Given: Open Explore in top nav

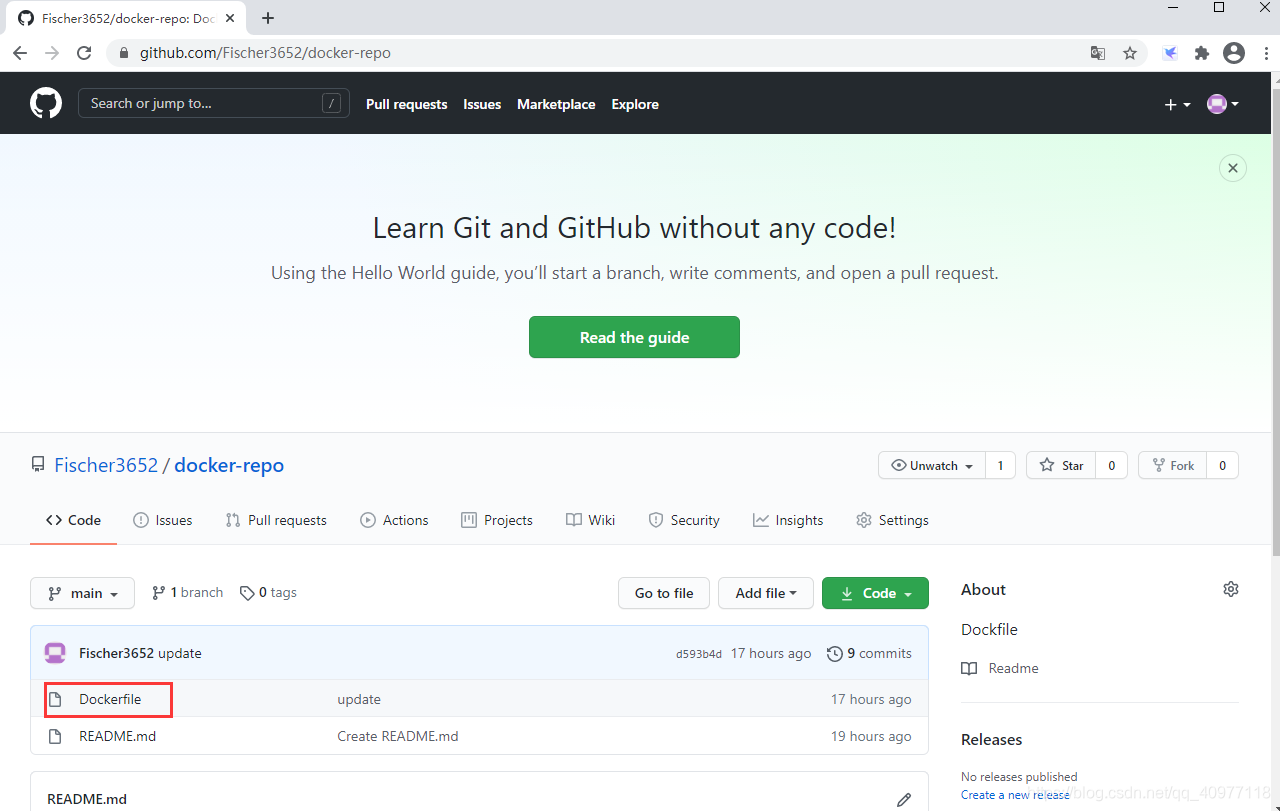Looking at the screenshot, I should pos(635,104).
